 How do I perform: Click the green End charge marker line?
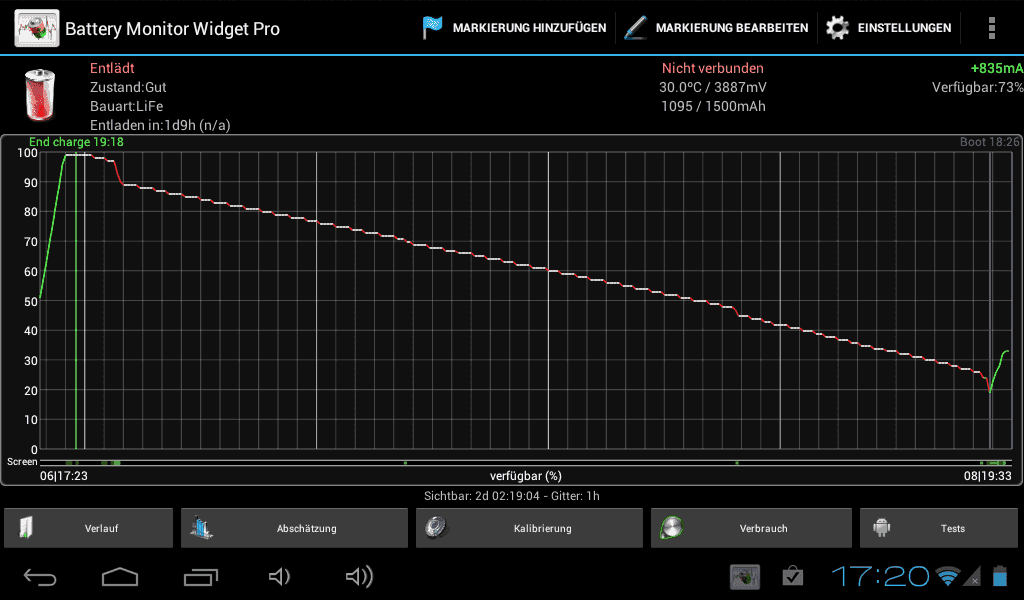[76, 300]
